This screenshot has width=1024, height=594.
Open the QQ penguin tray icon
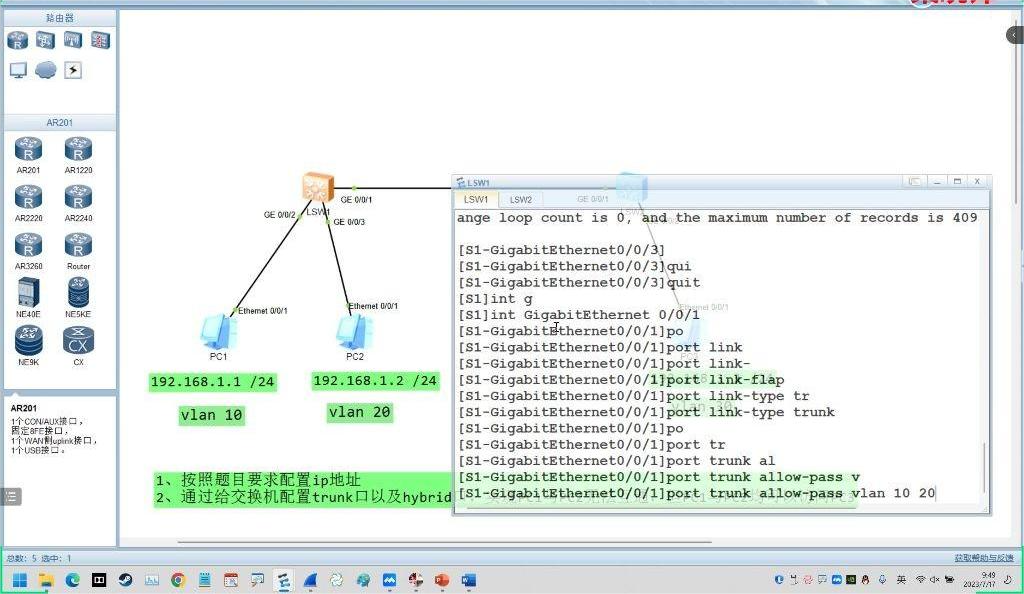click(866, 580)
